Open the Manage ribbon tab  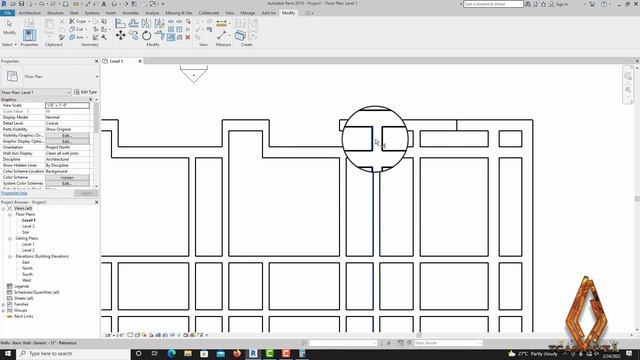[x=247, y=13]
